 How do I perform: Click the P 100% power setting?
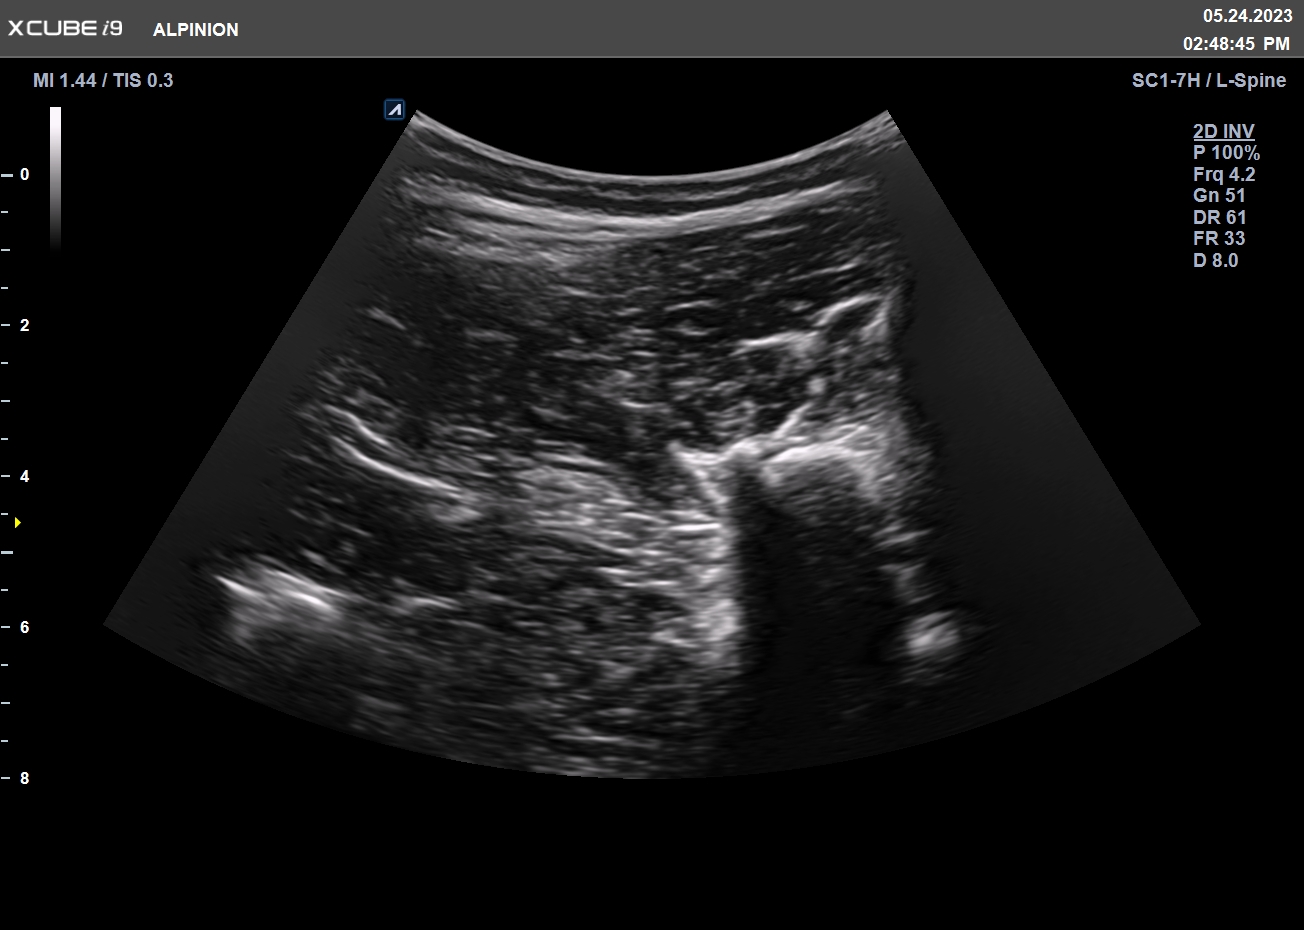pos(1226,153)
